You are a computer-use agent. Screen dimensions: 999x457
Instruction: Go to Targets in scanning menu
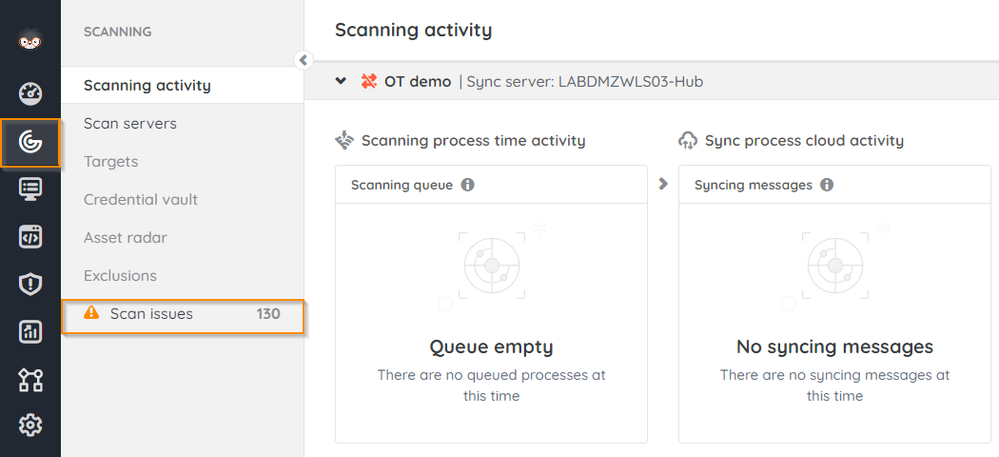(111, 161)
